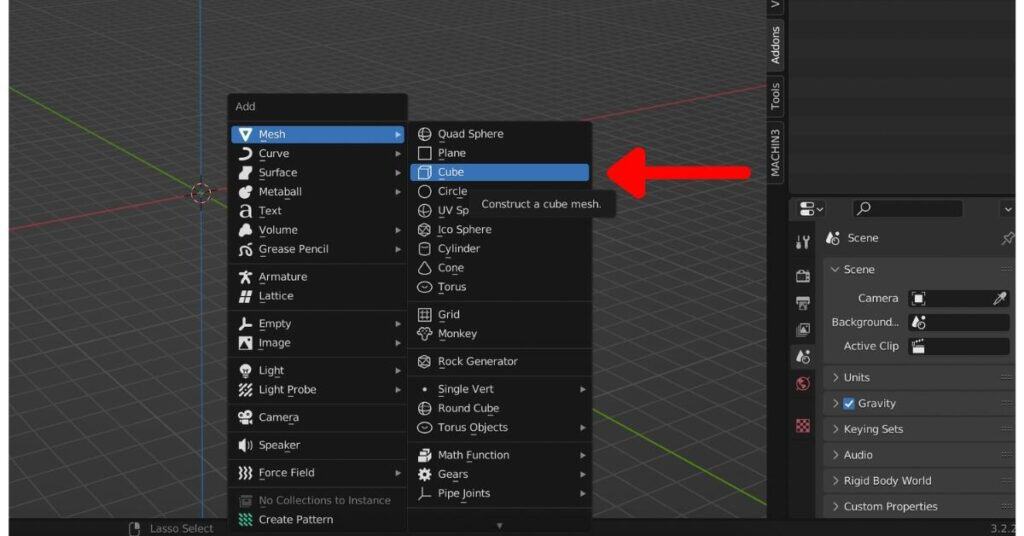Open the World properties tab
This screenshot has width=1024, height=536.
(x=802, y=384)
